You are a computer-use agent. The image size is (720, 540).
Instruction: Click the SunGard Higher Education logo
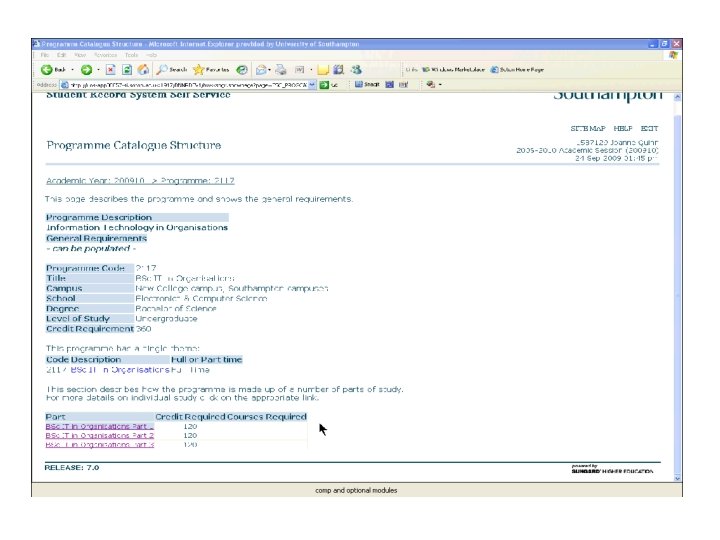tap(612, 469)
